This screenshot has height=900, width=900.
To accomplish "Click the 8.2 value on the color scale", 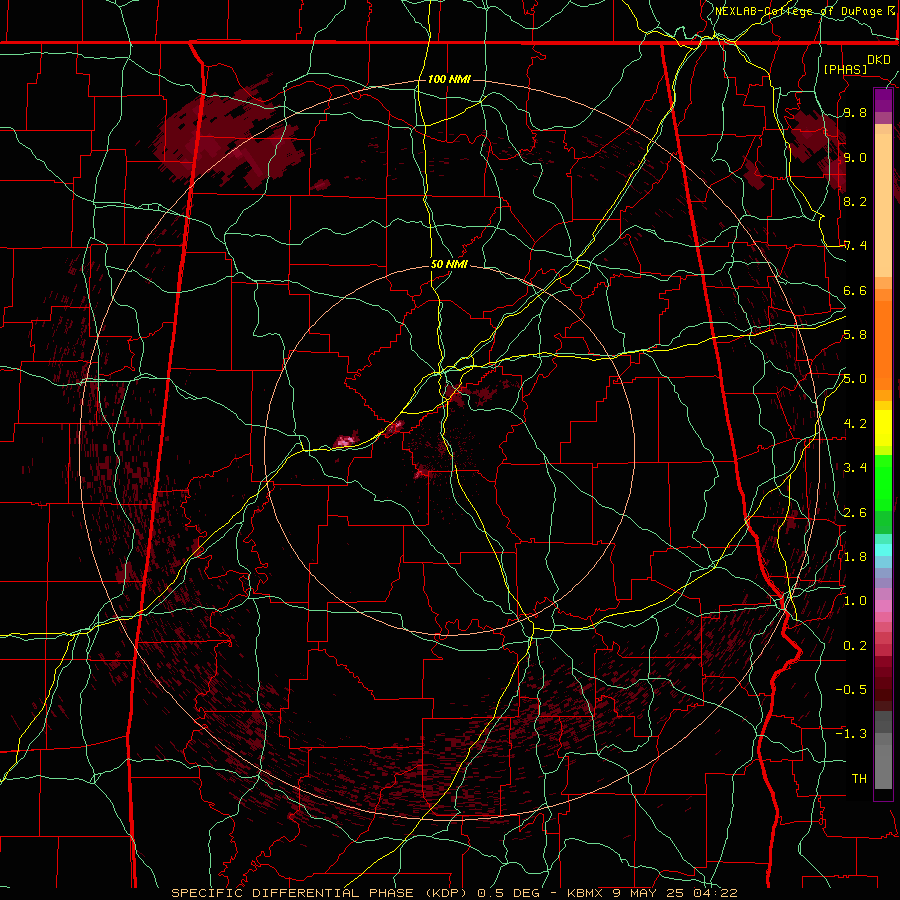I will pos(855,201).
